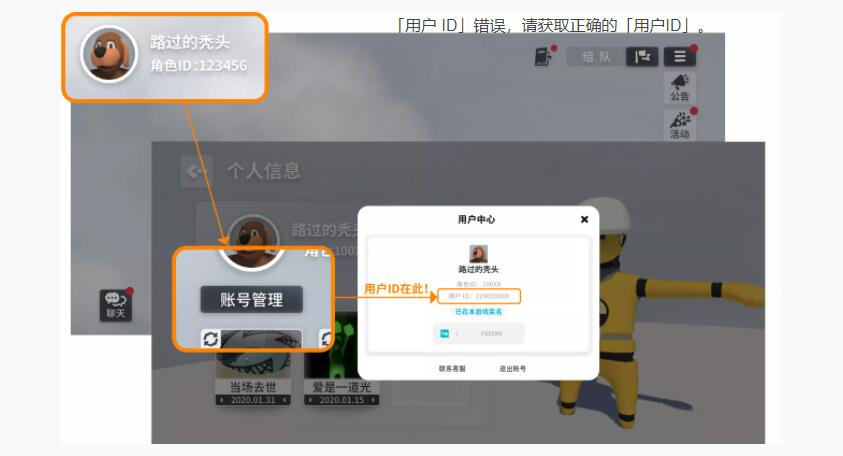Click the team flag icon
The height and width of the screenshot is (456, 843).
(x=642, y=57)
